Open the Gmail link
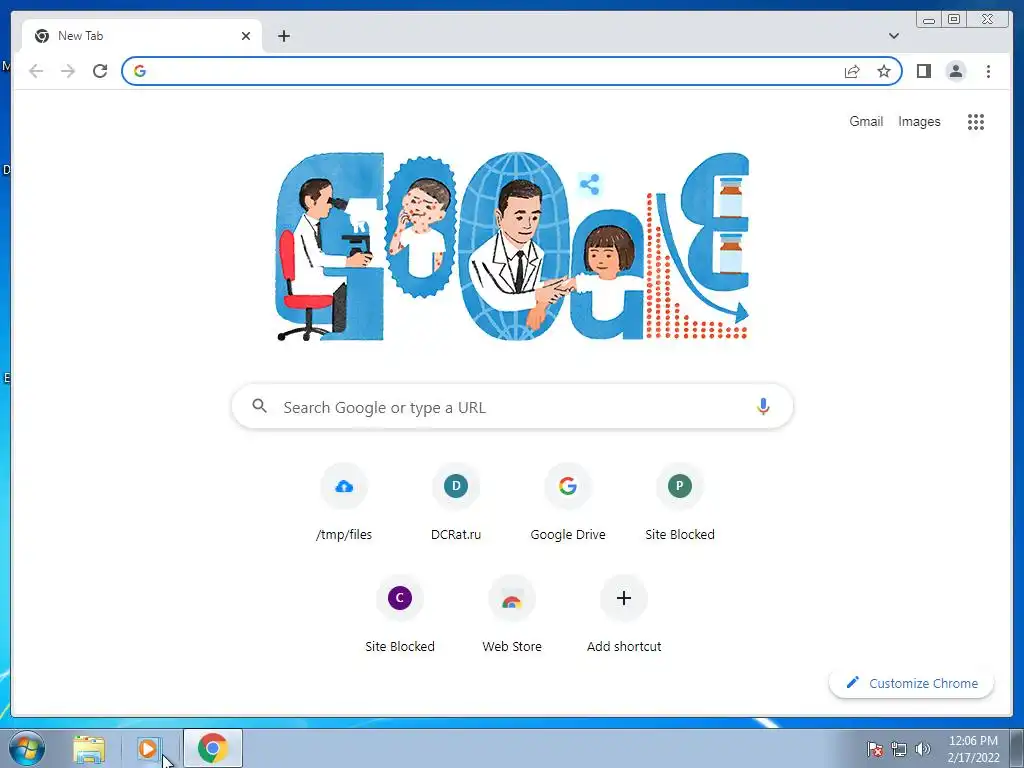This screenshot has height=768, width=1024. 866,121
